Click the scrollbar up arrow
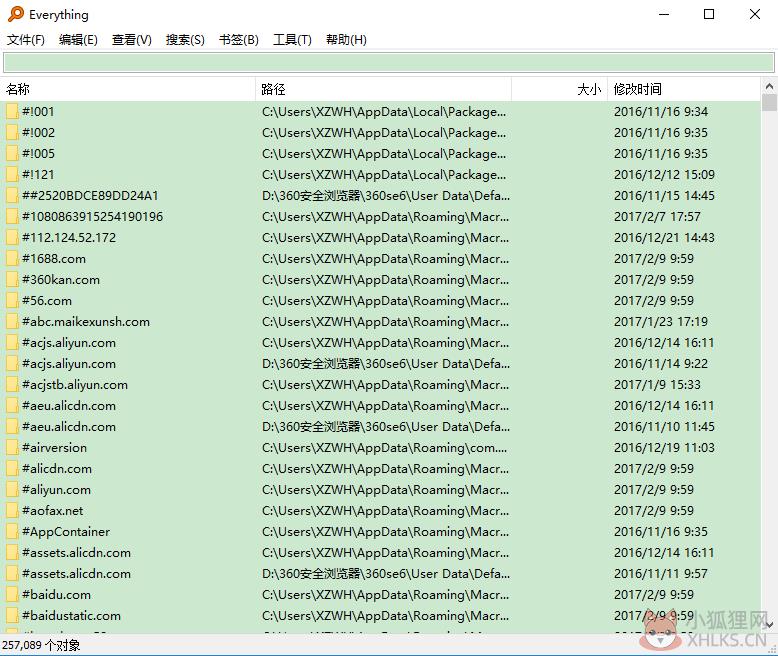The height and width of the screenshot is (656, 778). (769, 86)
